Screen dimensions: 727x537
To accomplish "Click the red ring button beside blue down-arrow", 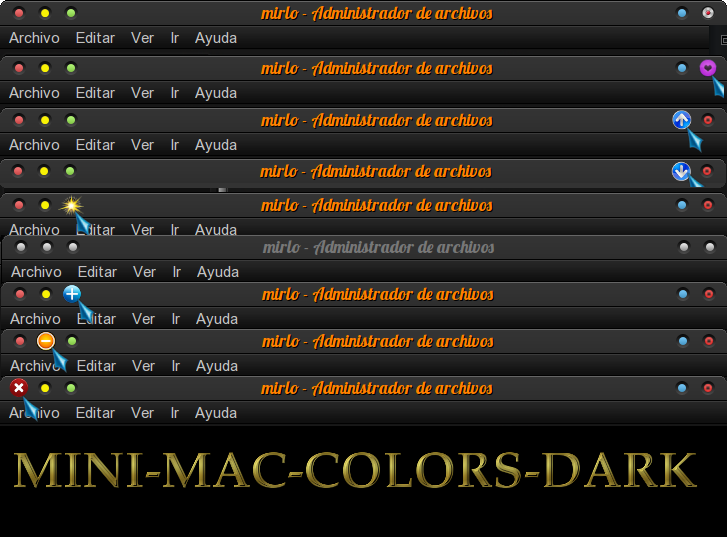I will click(x=707, y=172).
